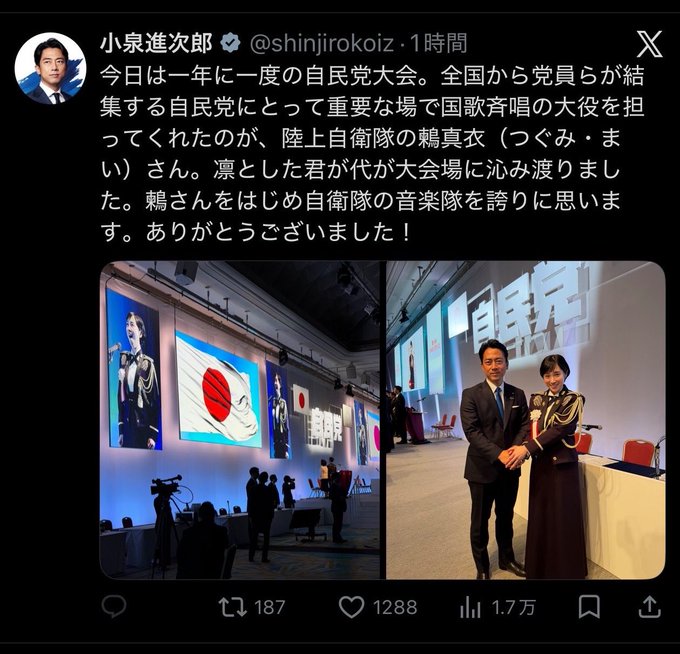Open the @shinjirokoiz handle link

coord(322,44)
